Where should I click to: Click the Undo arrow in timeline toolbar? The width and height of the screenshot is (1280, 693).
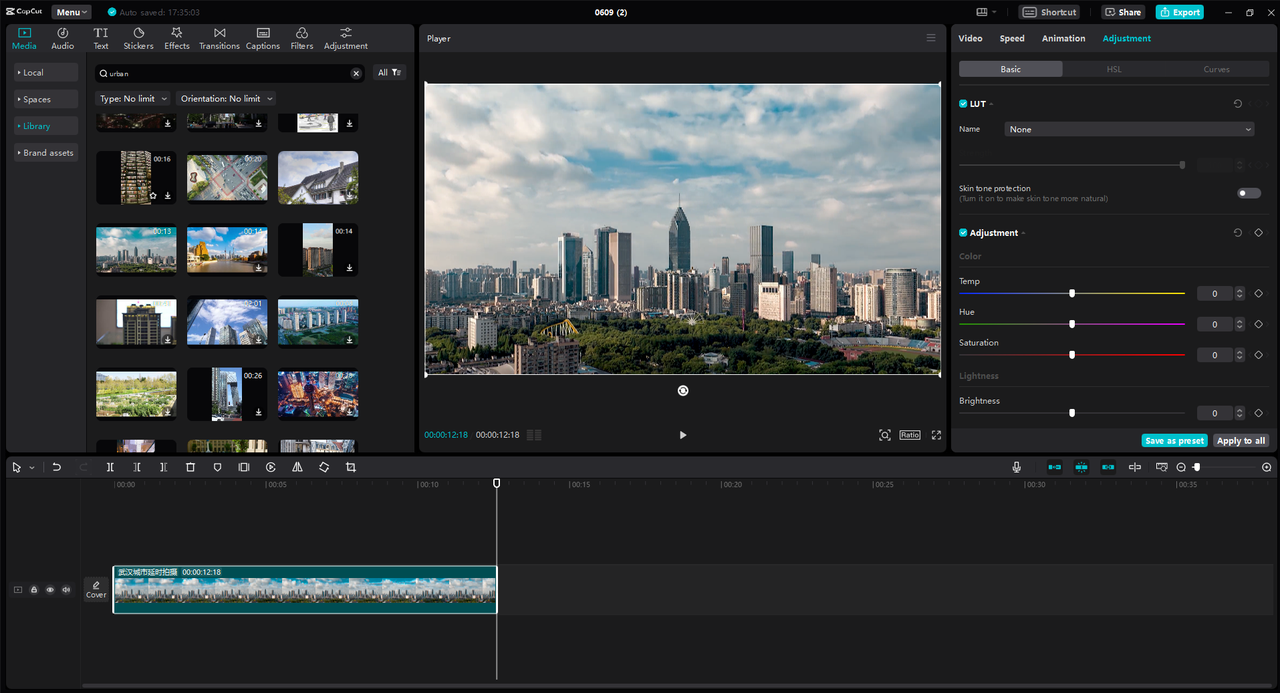(57, 467)
